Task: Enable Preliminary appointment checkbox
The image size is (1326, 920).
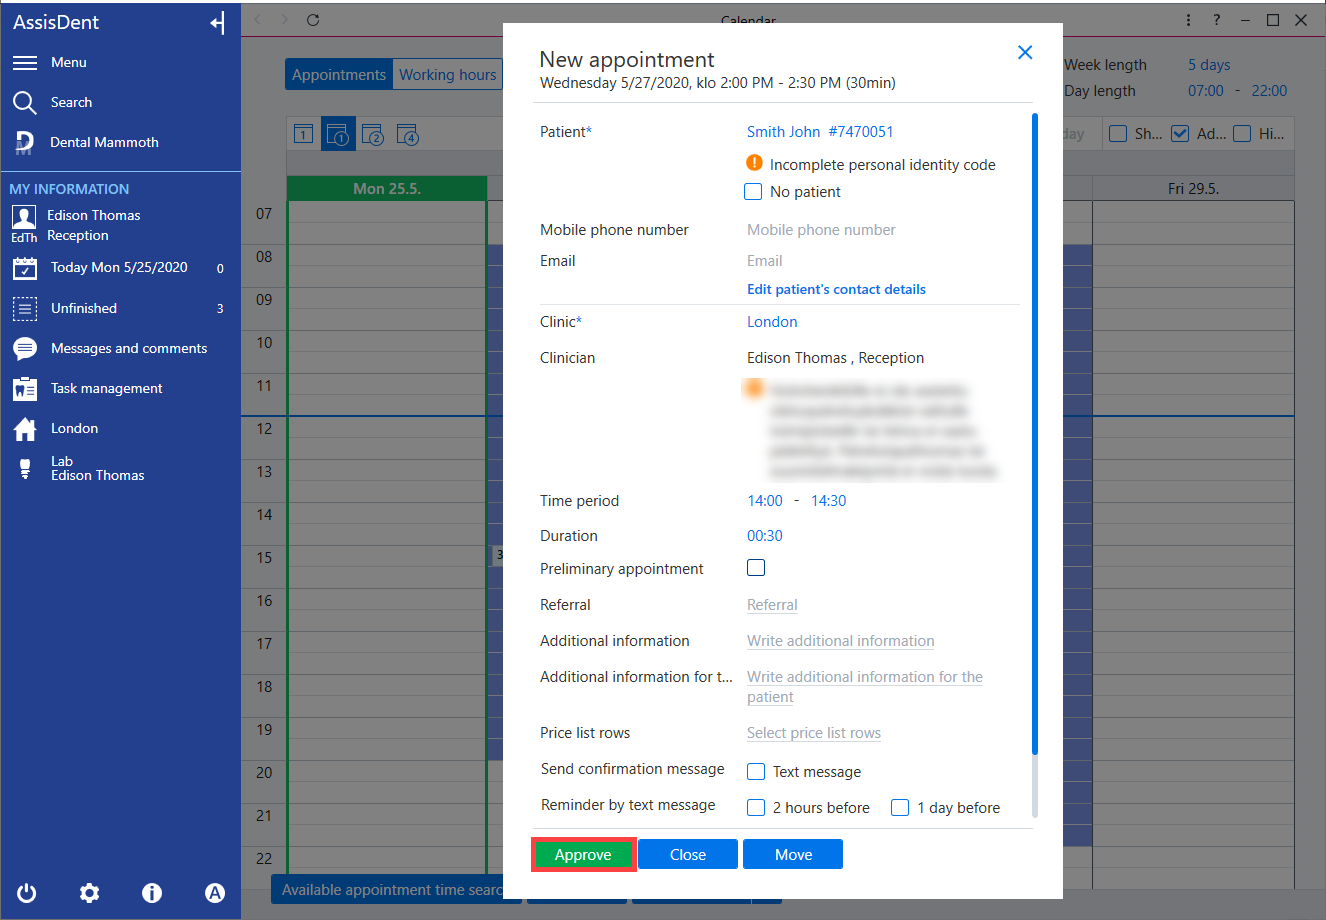Action: click(x=756, y=568)
